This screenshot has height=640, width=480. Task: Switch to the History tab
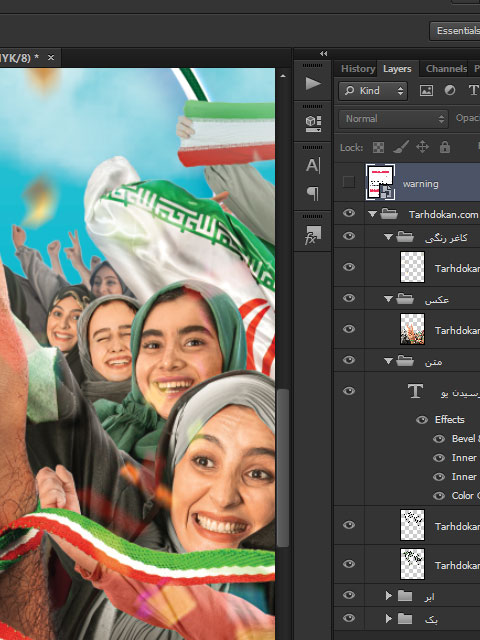358,69
